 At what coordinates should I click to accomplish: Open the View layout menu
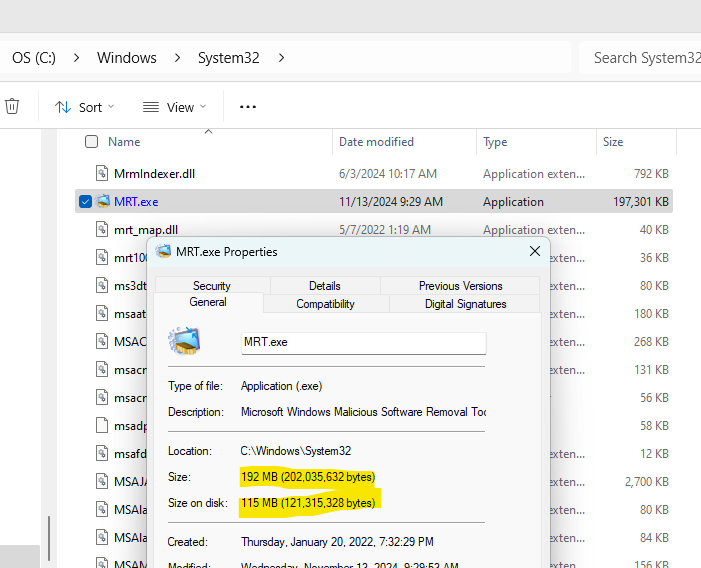(174, 107)
